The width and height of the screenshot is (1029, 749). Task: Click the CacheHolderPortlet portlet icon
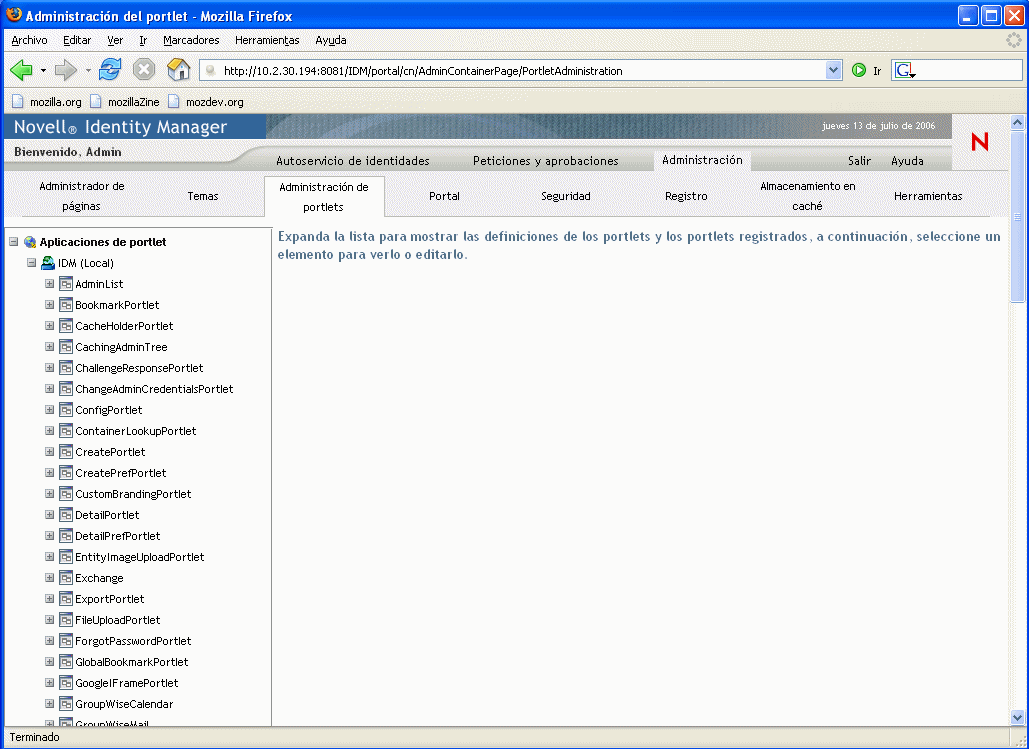point(66,326)
